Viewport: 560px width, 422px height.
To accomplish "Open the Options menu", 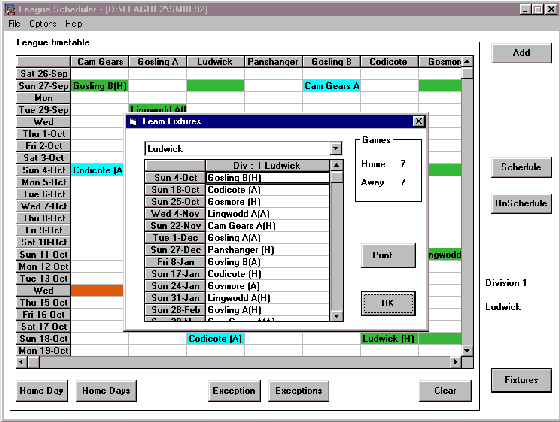I will tap(43, 24).
